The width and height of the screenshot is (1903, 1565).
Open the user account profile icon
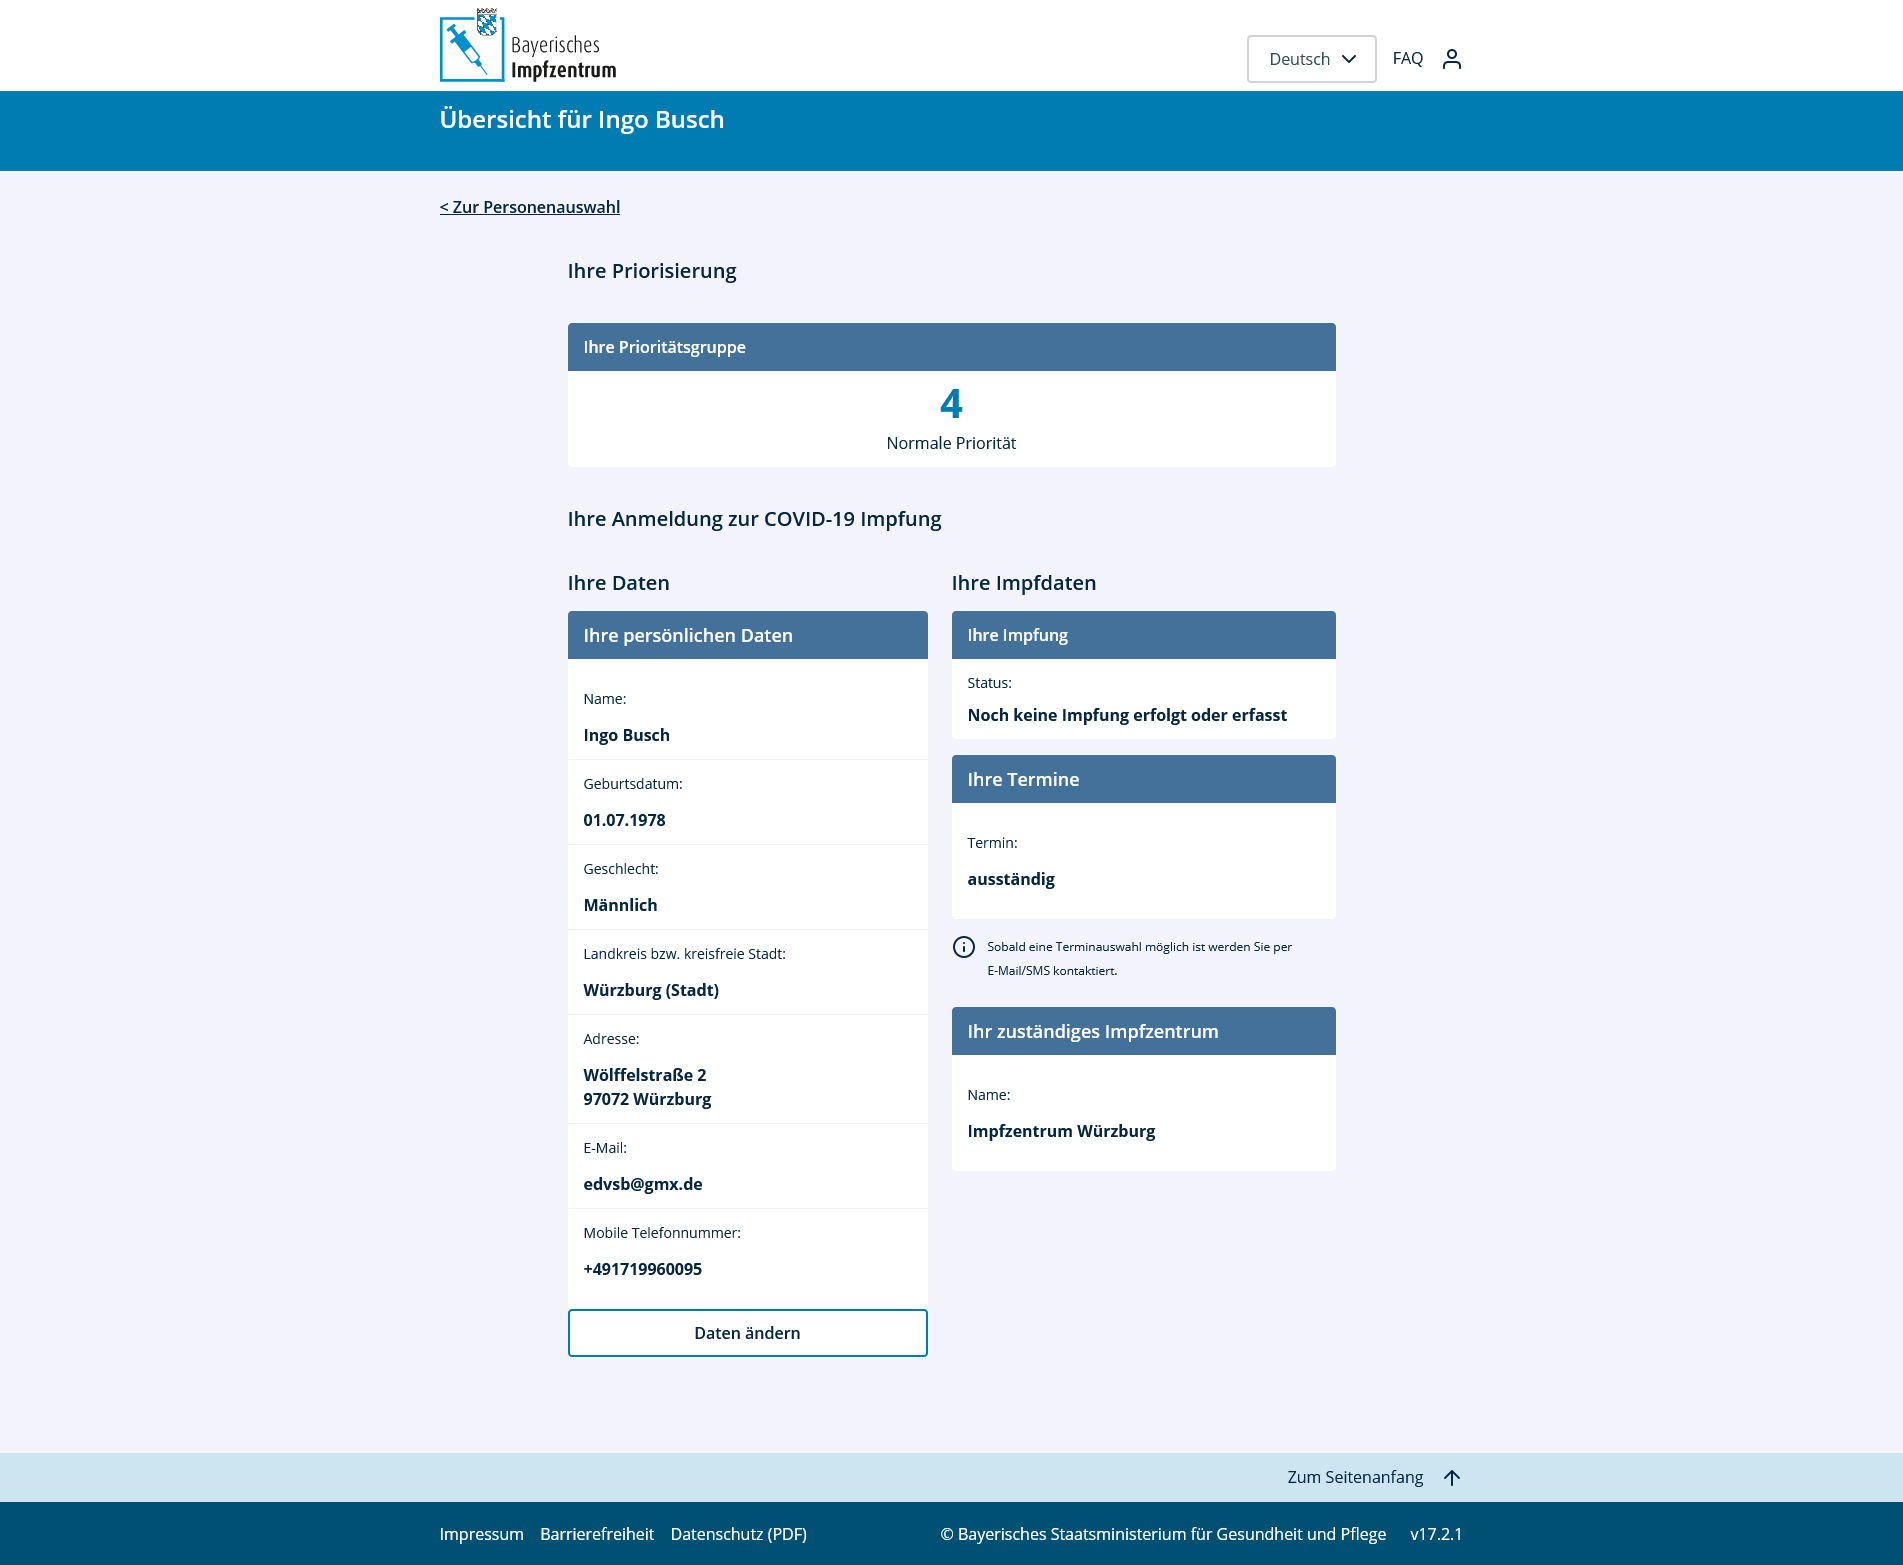pyautogui.click(x=1451, y=59)
